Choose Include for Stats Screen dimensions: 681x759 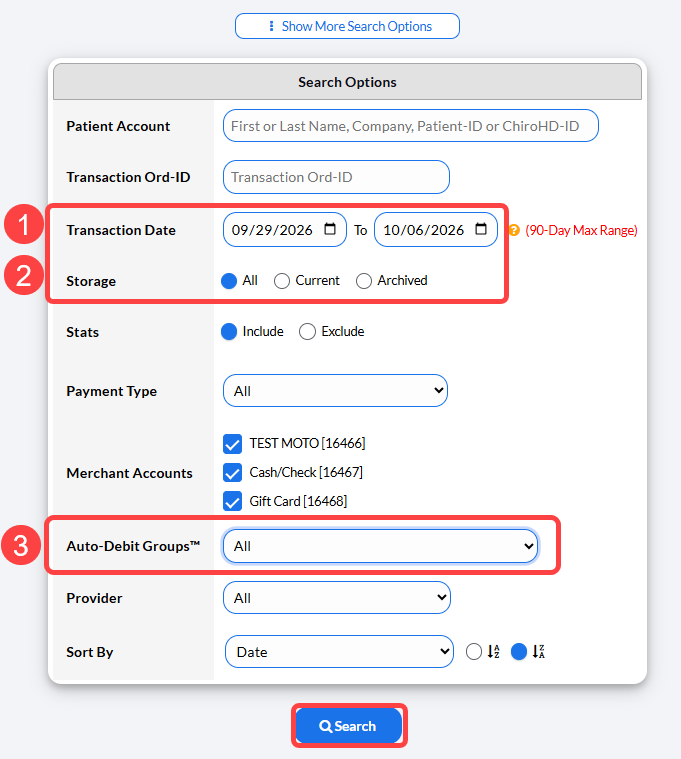coord(229,332)
